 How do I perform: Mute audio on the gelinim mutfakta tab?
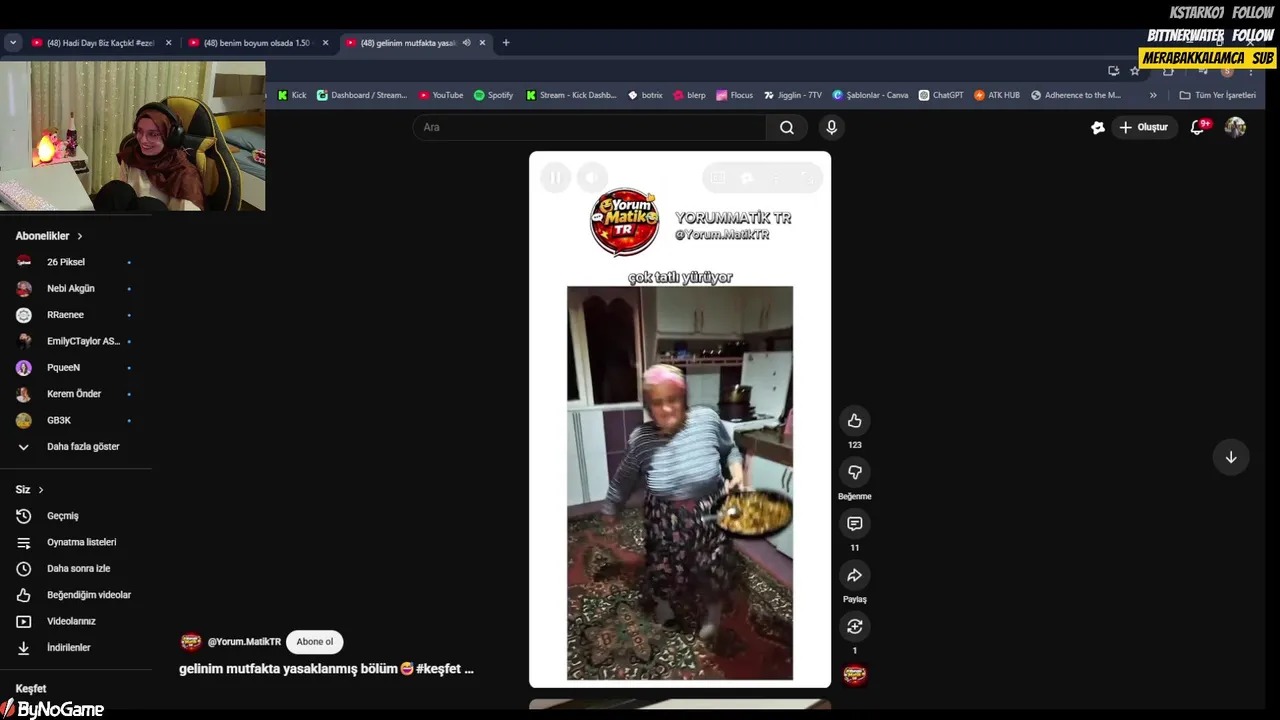[466, 43]
